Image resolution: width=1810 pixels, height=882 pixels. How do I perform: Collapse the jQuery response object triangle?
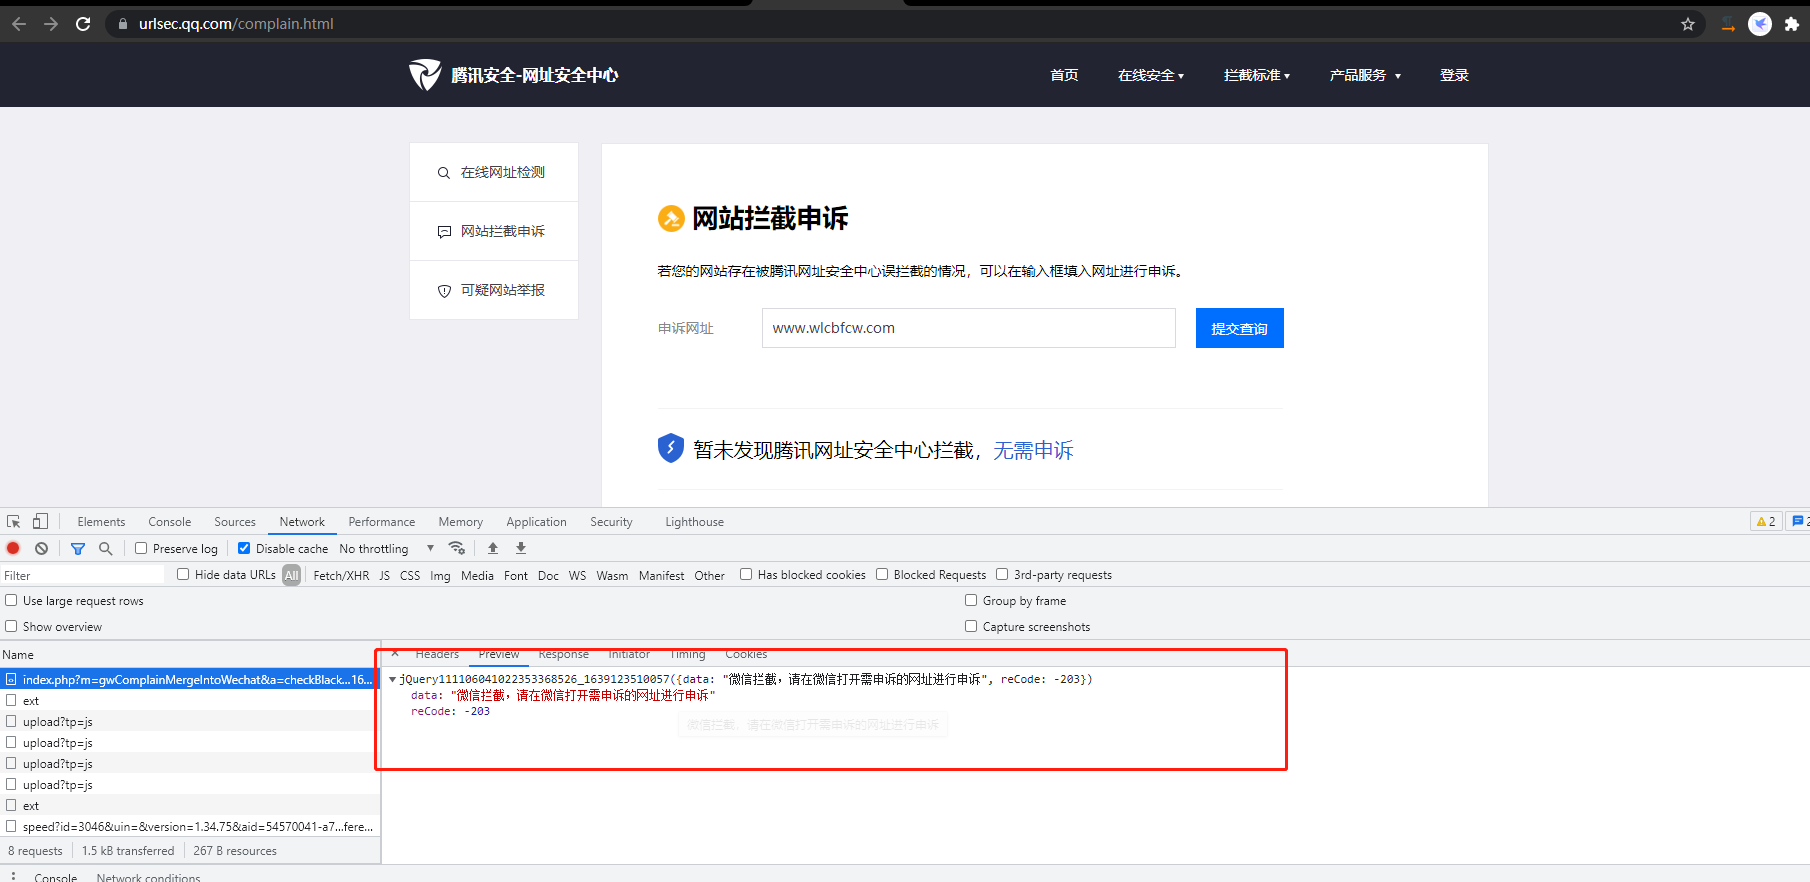[x=393, y=679]
